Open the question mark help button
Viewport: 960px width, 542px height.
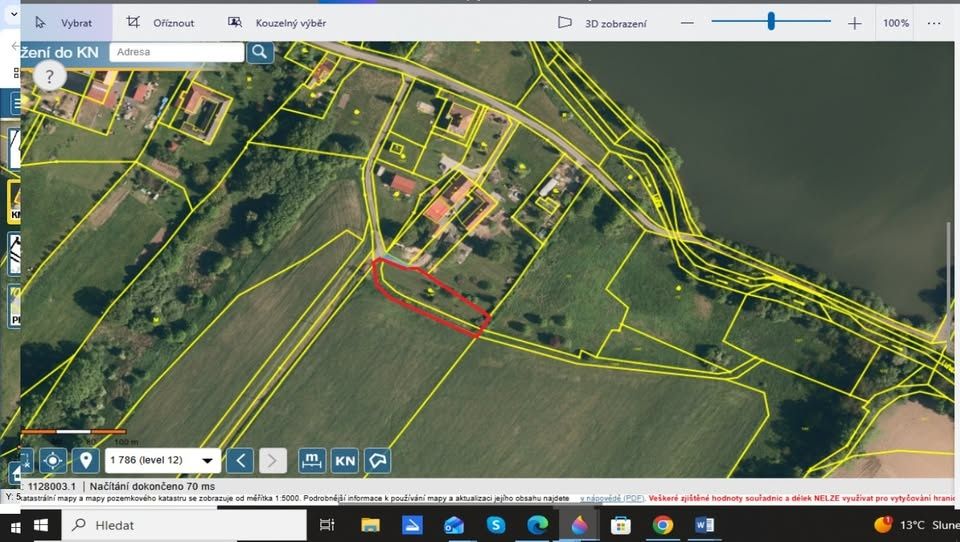[50, 77]
